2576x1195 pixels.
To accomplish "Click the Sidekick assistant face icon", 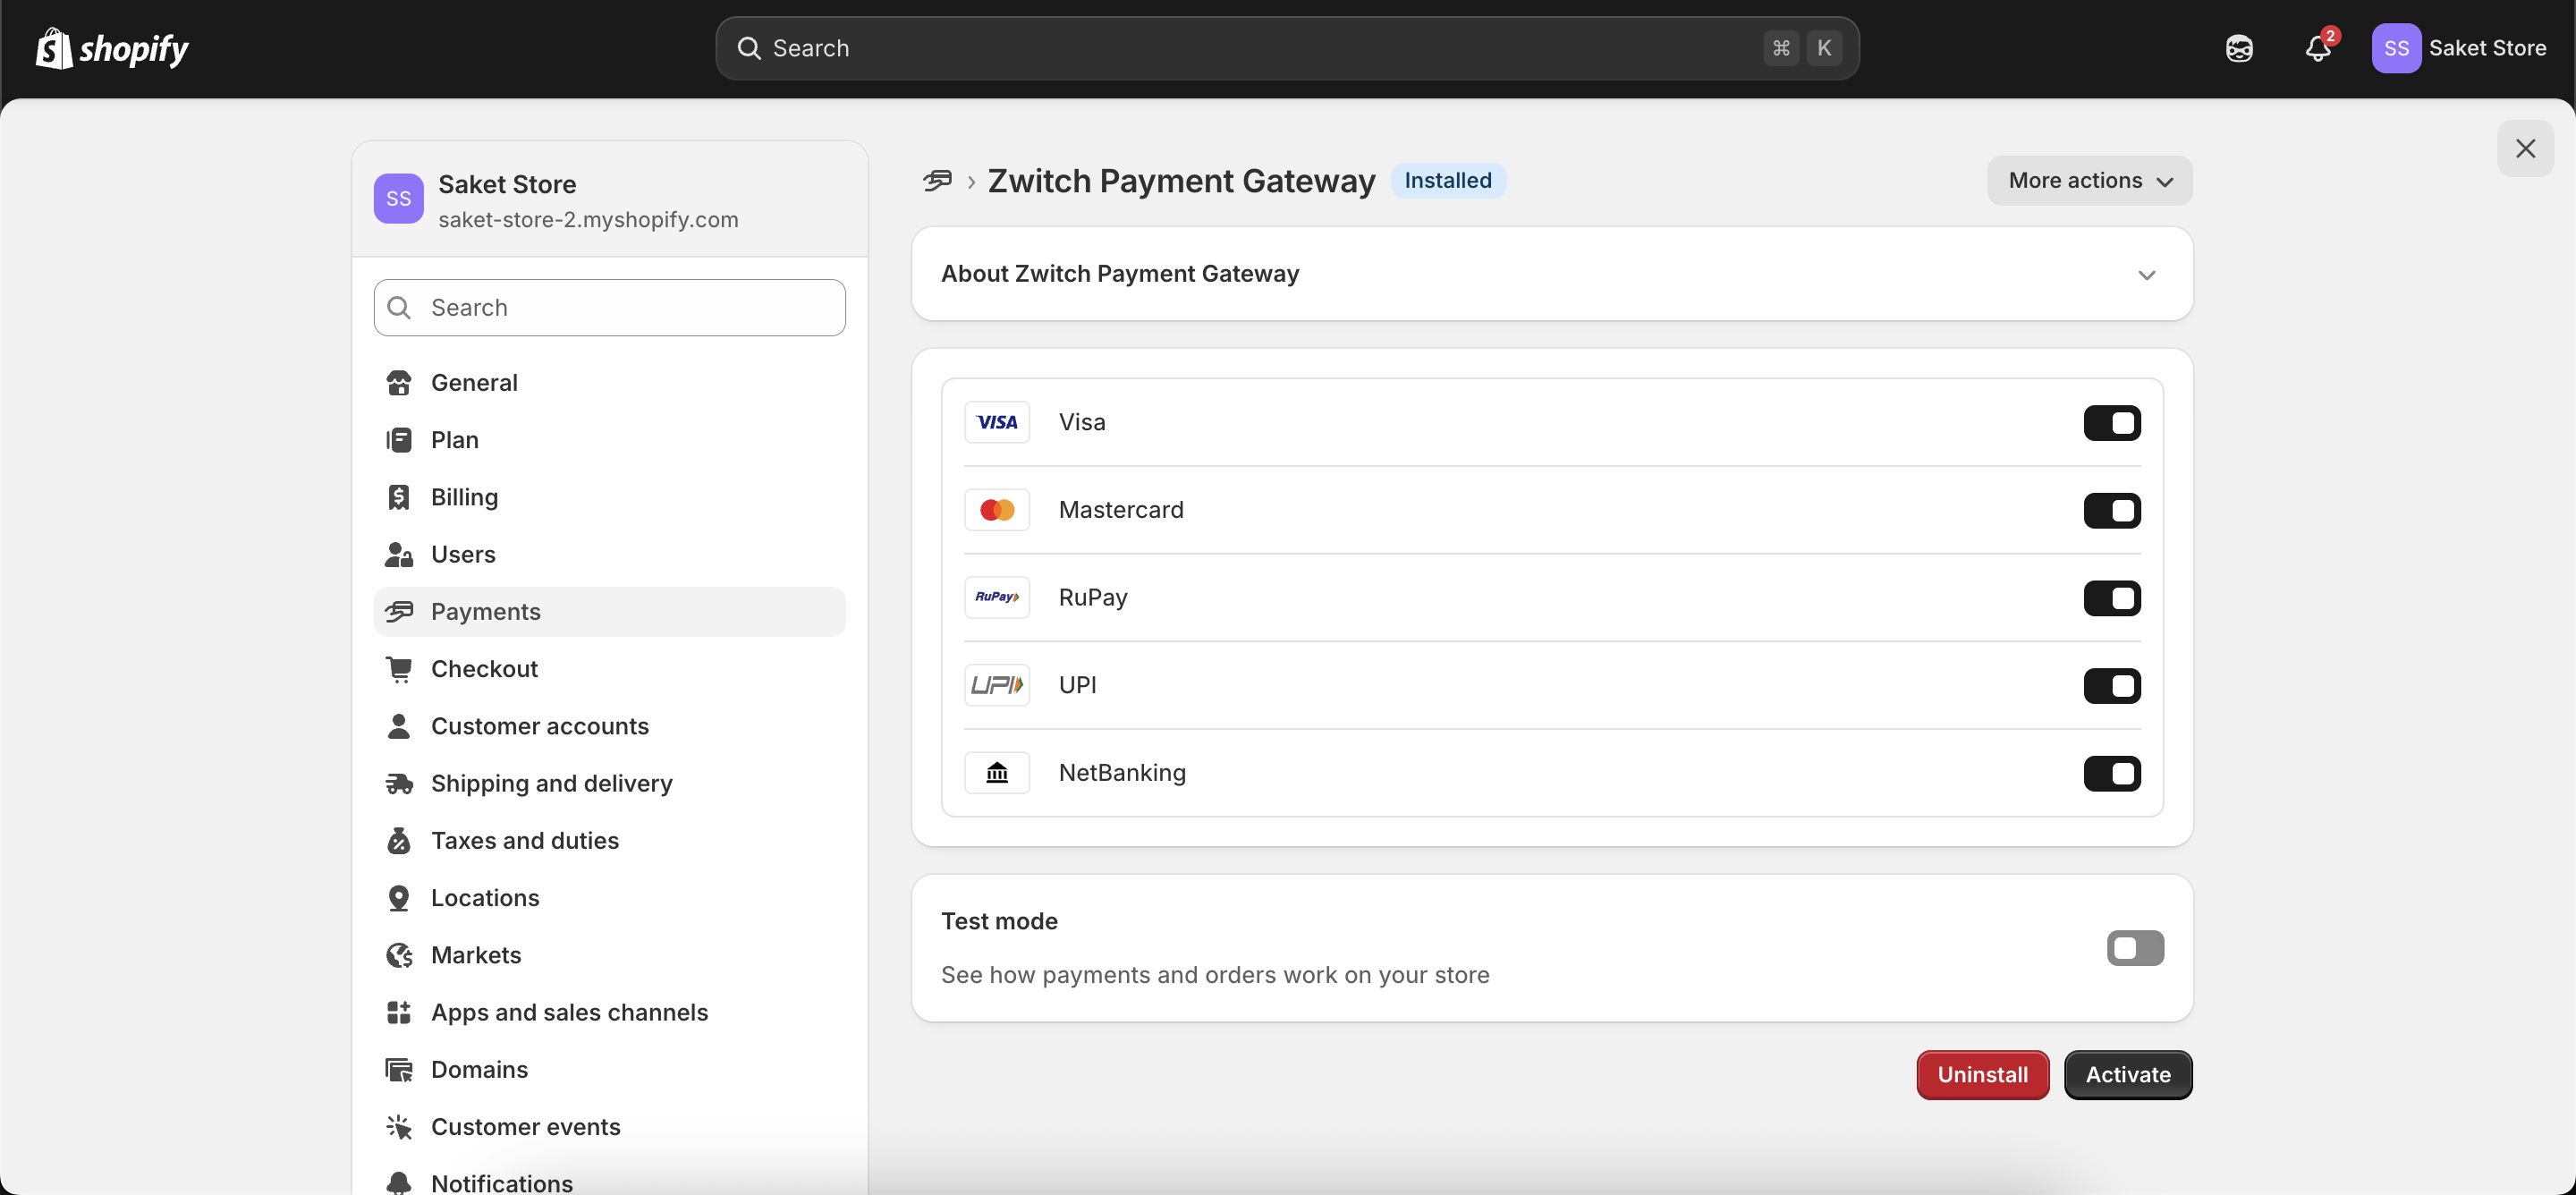I will pyautogui.click(x=2239, y=48).
